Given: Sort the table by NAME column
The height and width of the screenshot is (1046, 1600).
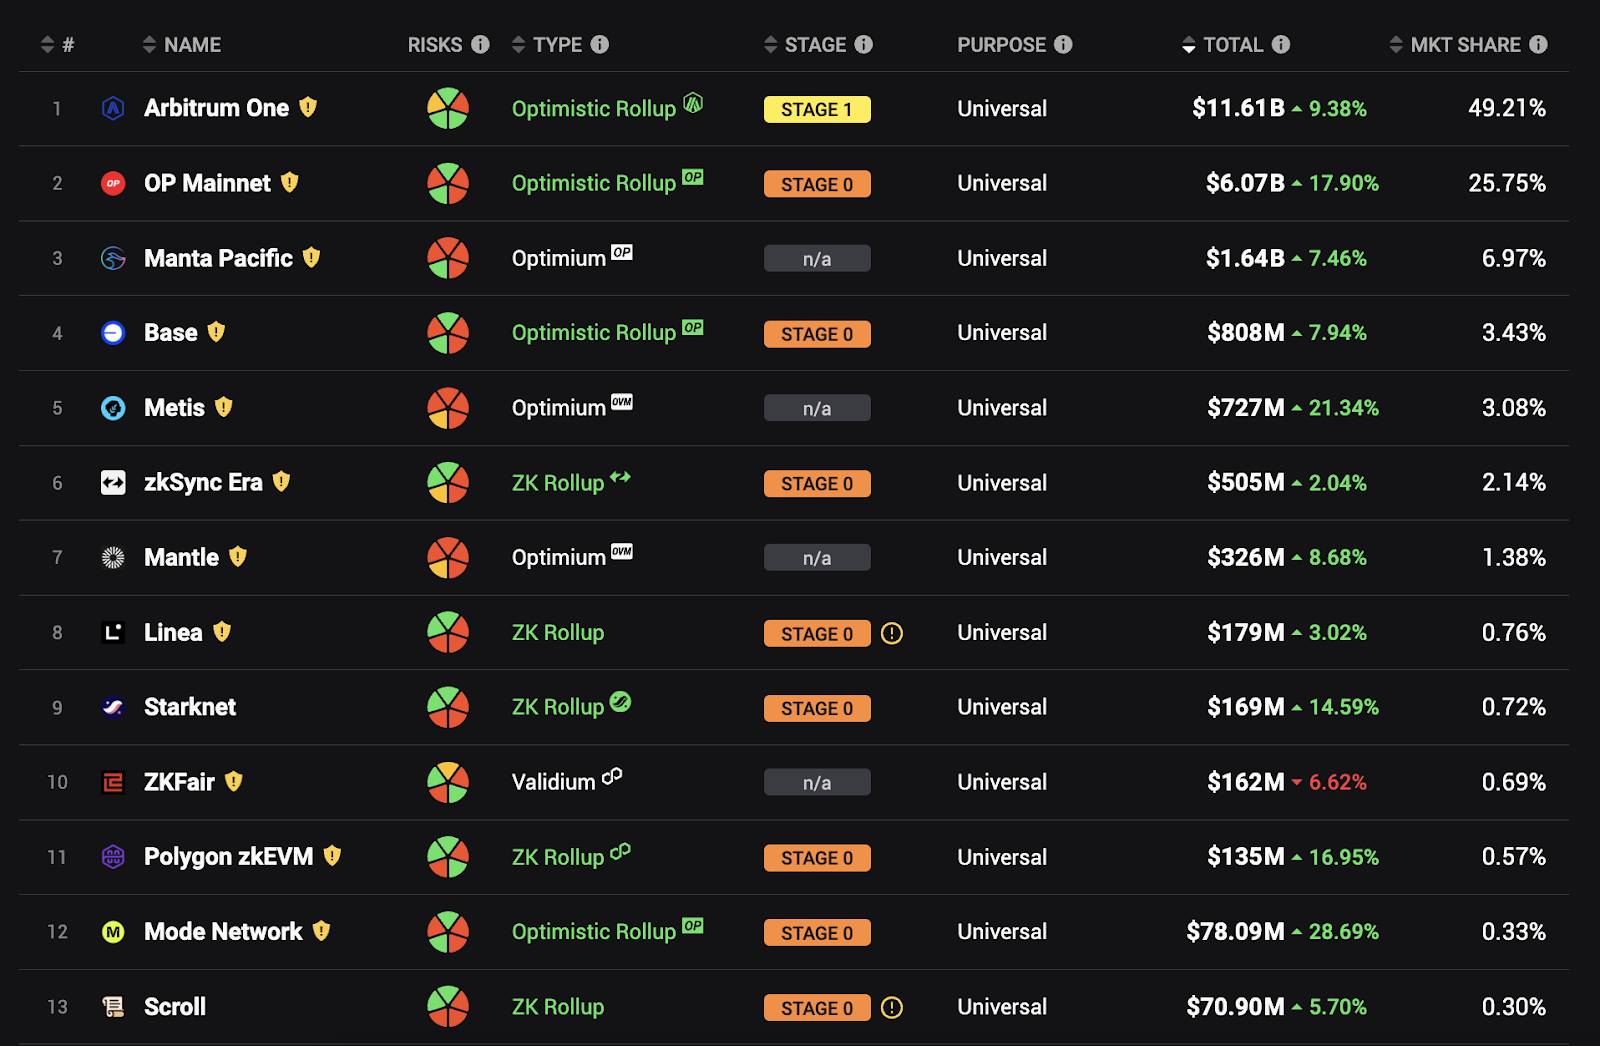Looking at the screenshot, I should (x=182, y=45).
